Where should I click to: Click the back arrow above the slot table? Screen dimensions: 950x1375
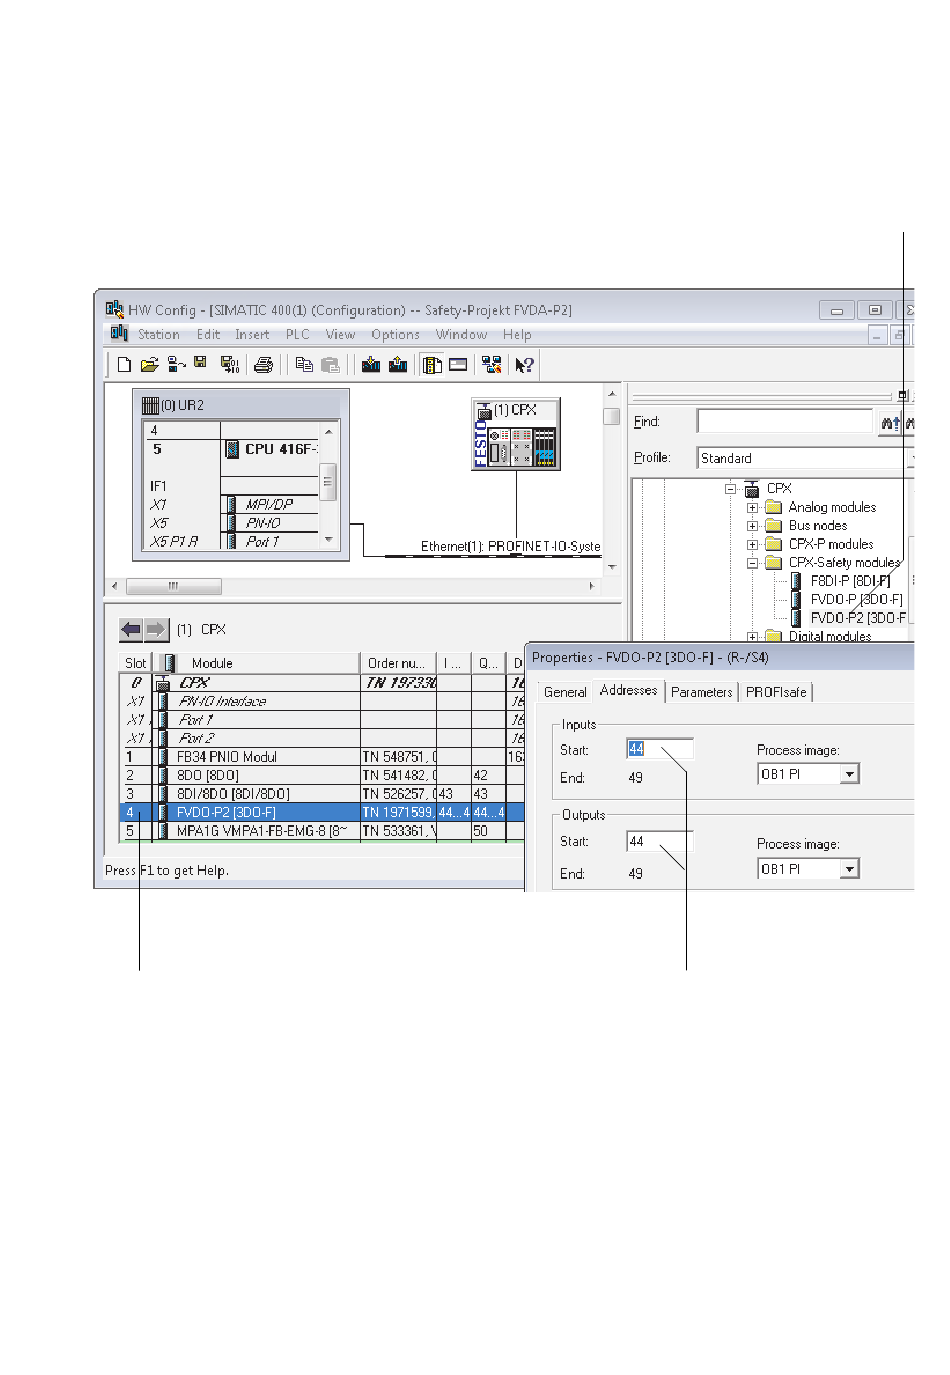coord(131,629)
